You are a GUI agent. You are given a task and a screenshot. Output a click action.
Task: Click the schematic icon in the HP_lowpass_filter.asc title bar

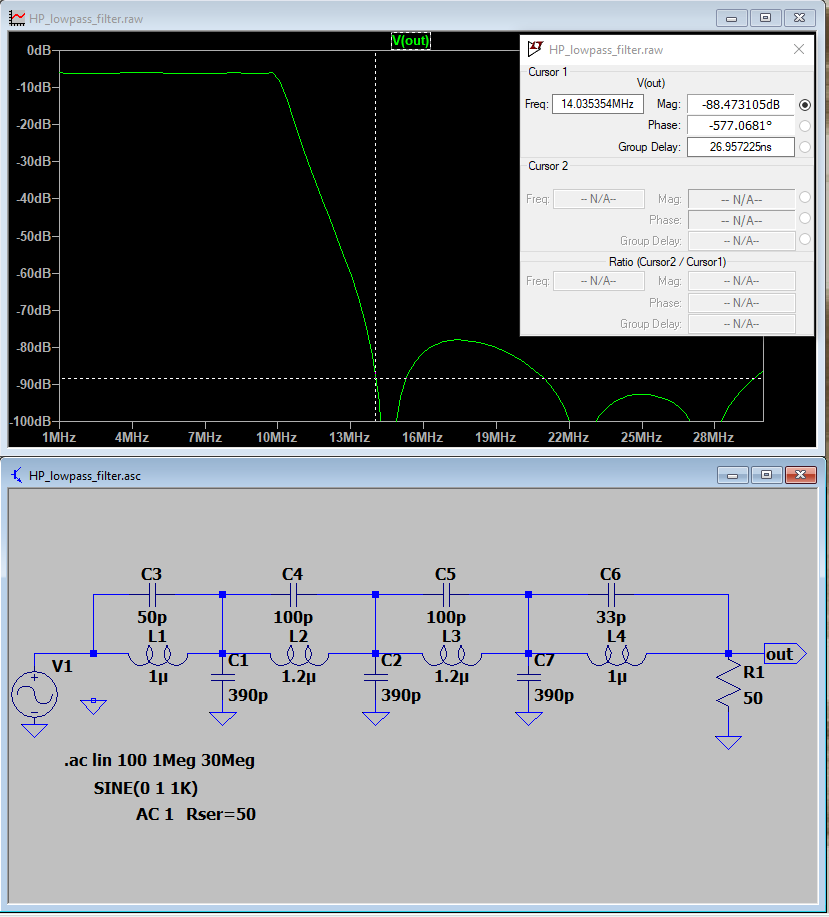pos(18,475)
